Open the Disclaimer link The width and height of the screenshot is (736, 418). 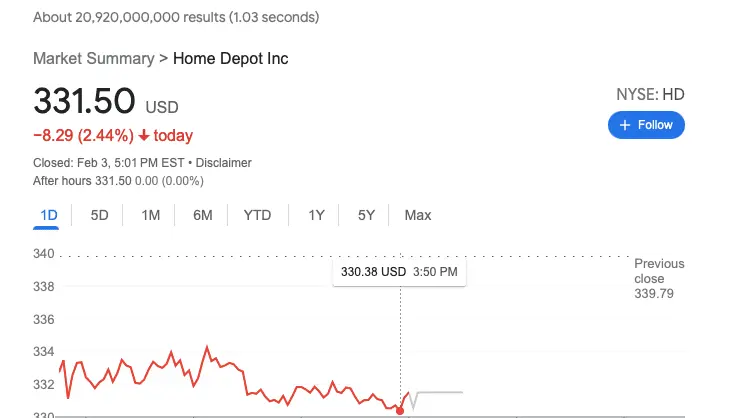pyautogui.click(x=223, y=163)
